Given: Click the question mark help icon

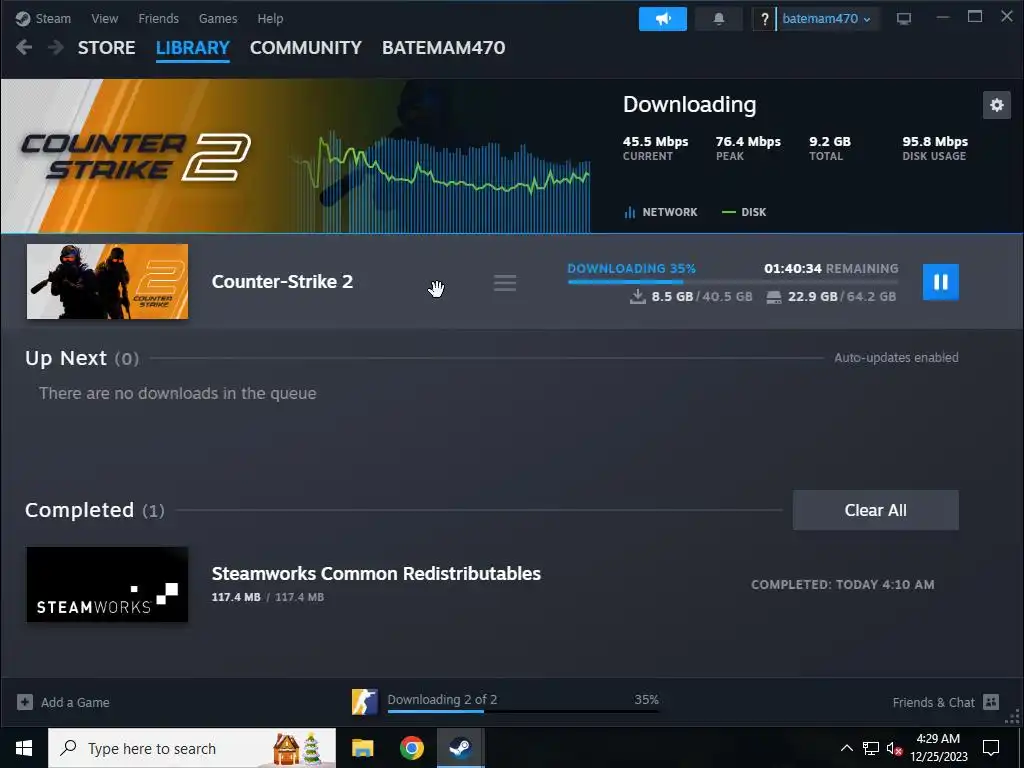Looking at the screenshot, I should (764, 19).
